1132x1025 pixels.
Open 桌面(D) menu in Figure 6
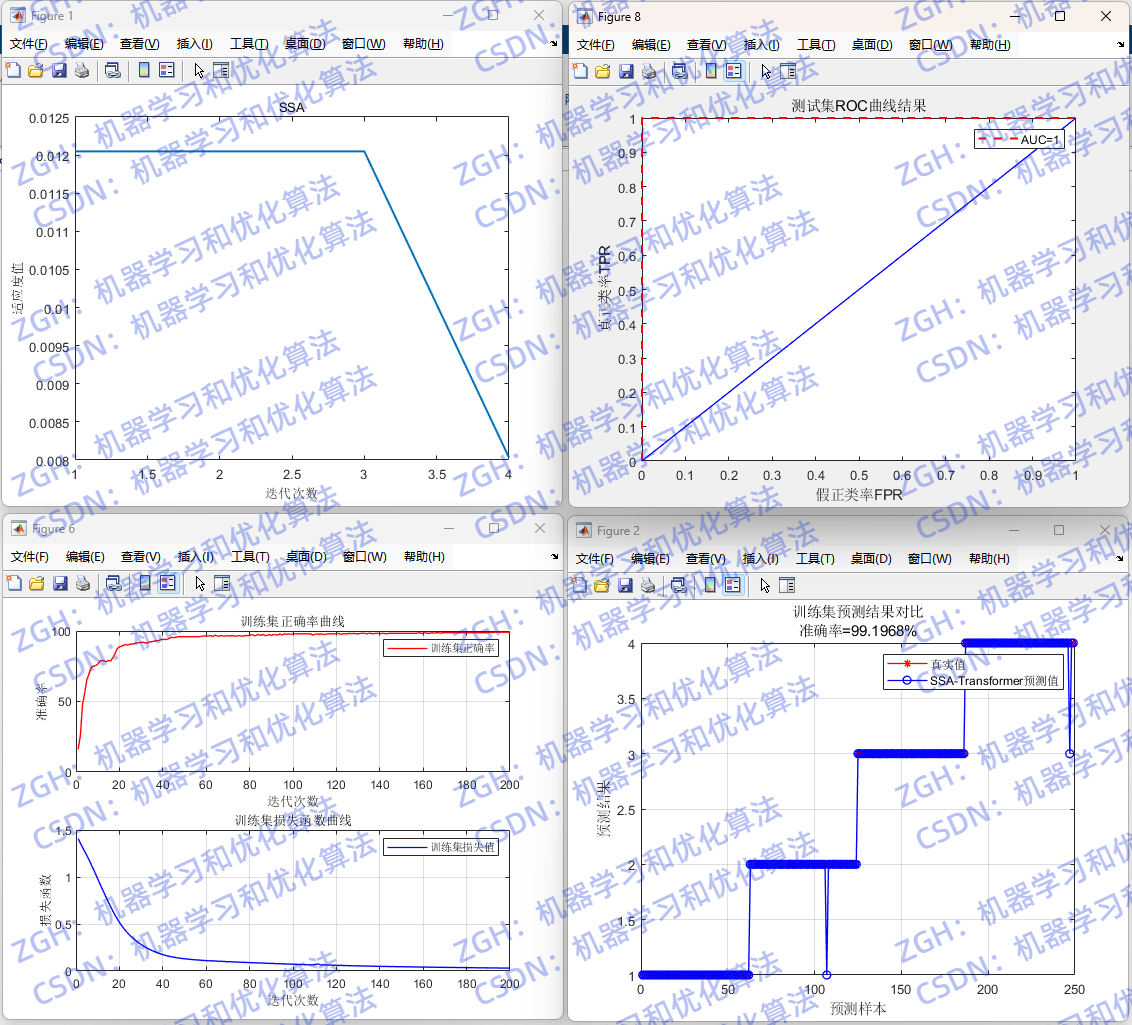305,557
